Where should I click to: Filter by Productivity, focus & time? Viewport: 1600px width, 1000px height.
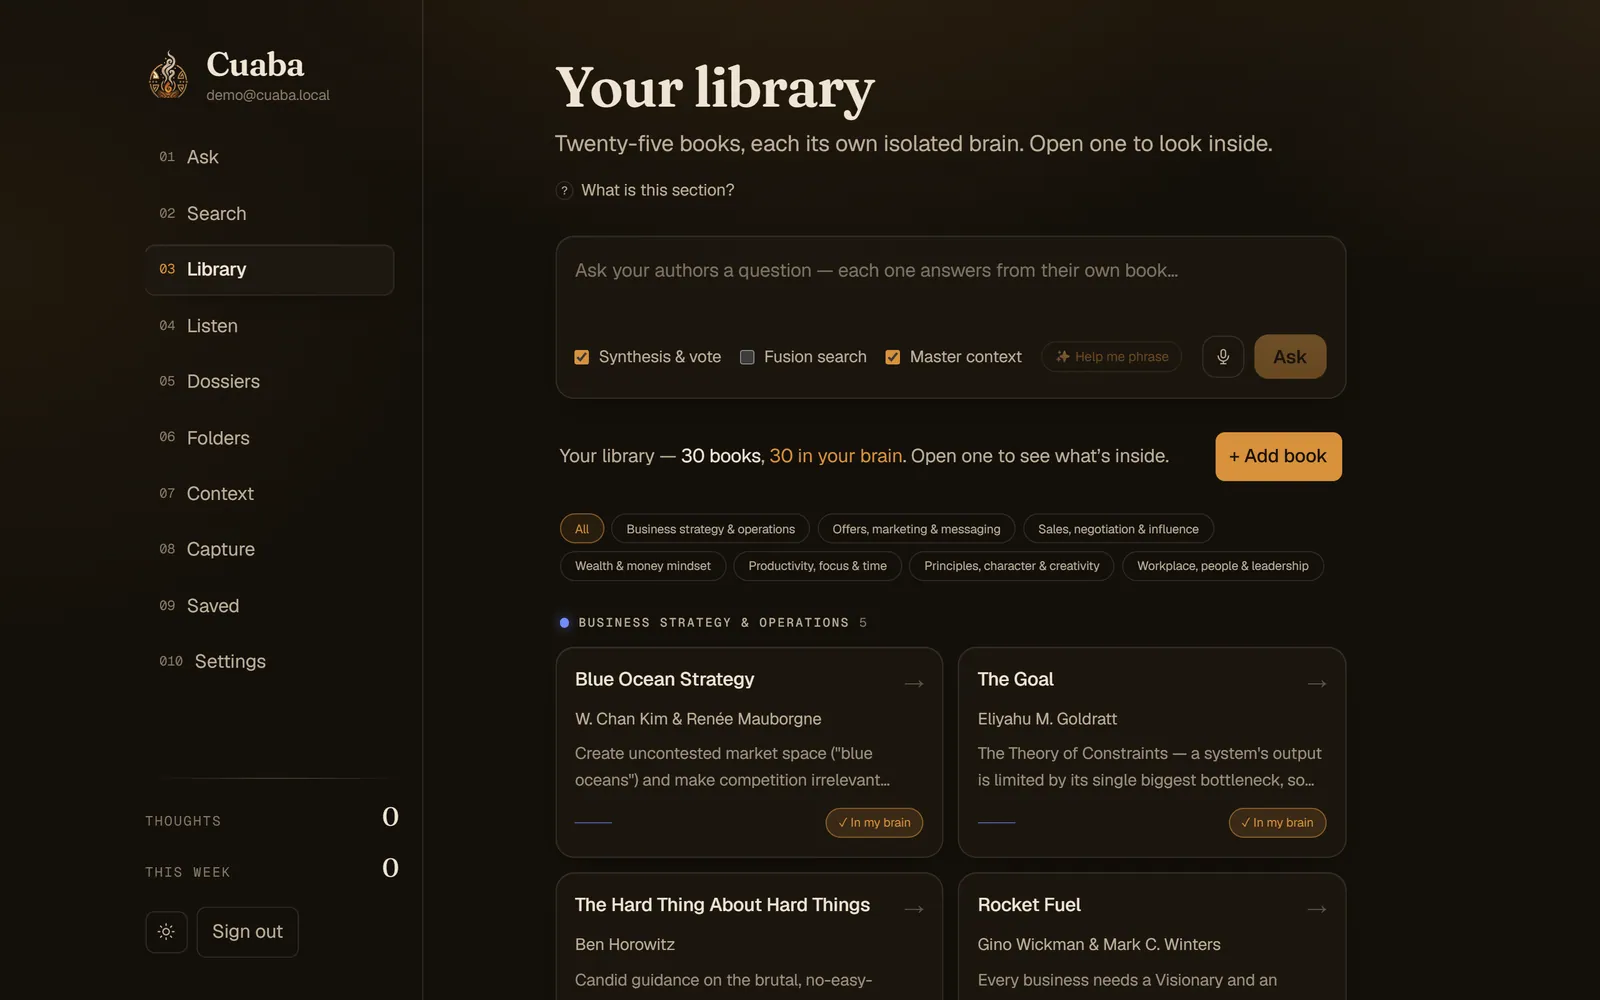click(817, 566)
